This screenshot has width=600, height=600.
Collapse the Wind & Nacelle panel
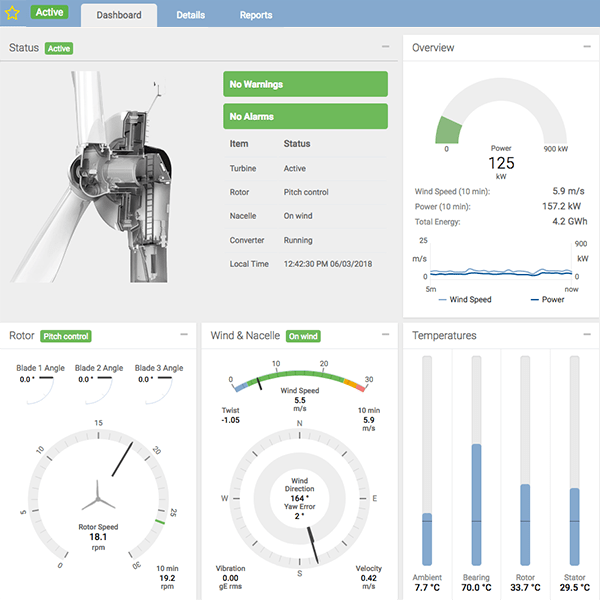point(386,335)
